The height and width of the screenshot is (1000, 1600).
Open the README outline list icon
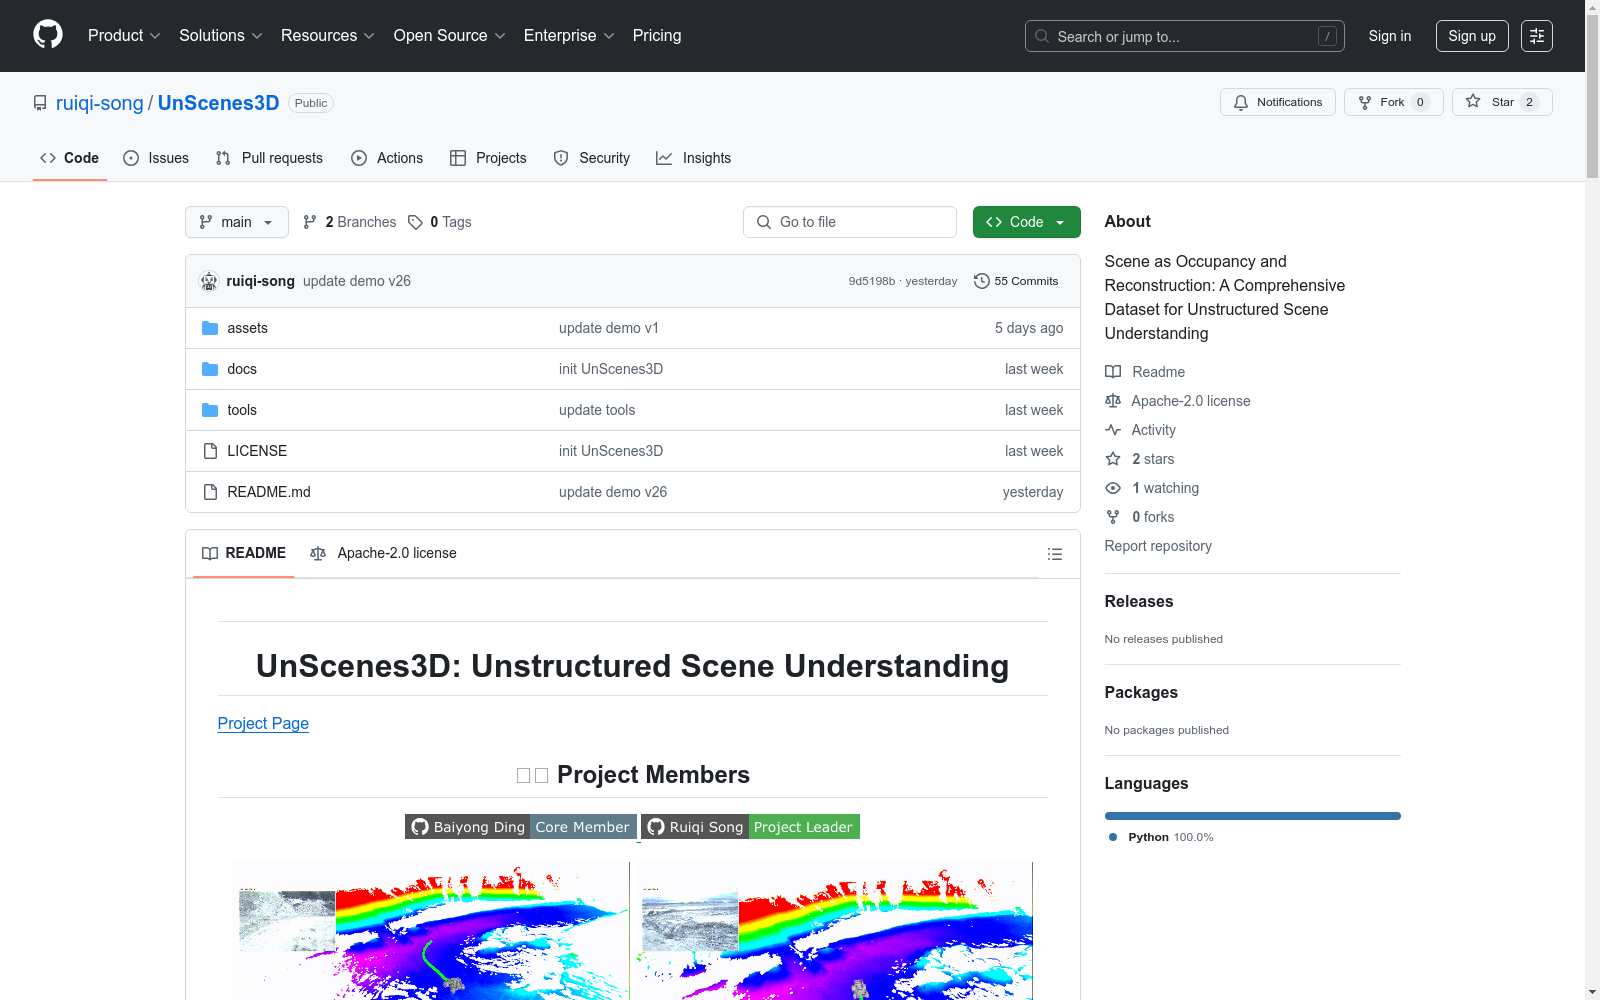click(1054, 554)
